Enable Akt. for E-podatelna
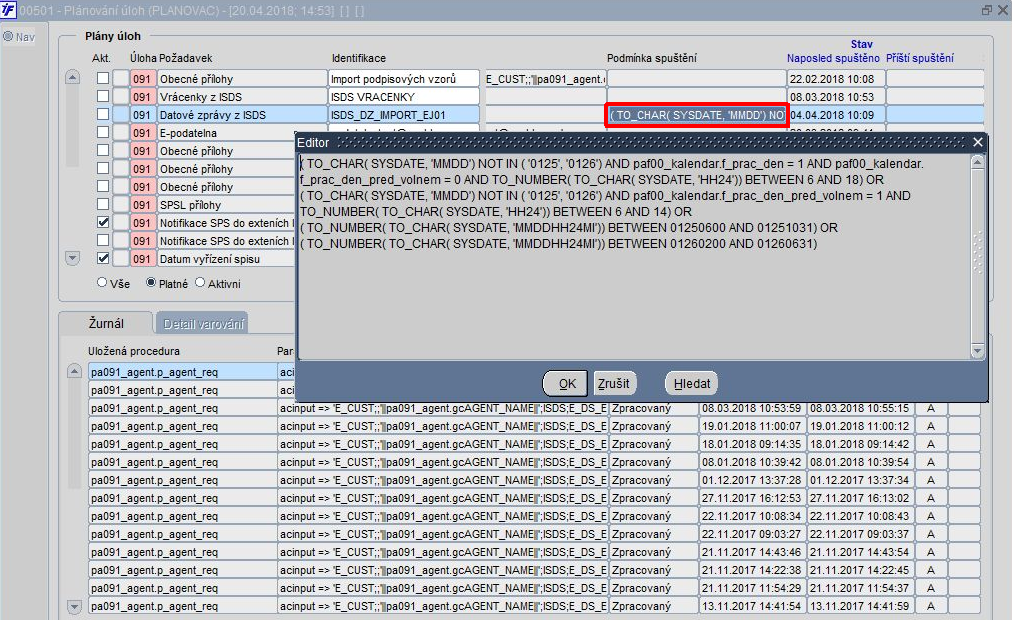Image resolution: width=1012 pixels, height=620 pixels. (x=103, y=132)
